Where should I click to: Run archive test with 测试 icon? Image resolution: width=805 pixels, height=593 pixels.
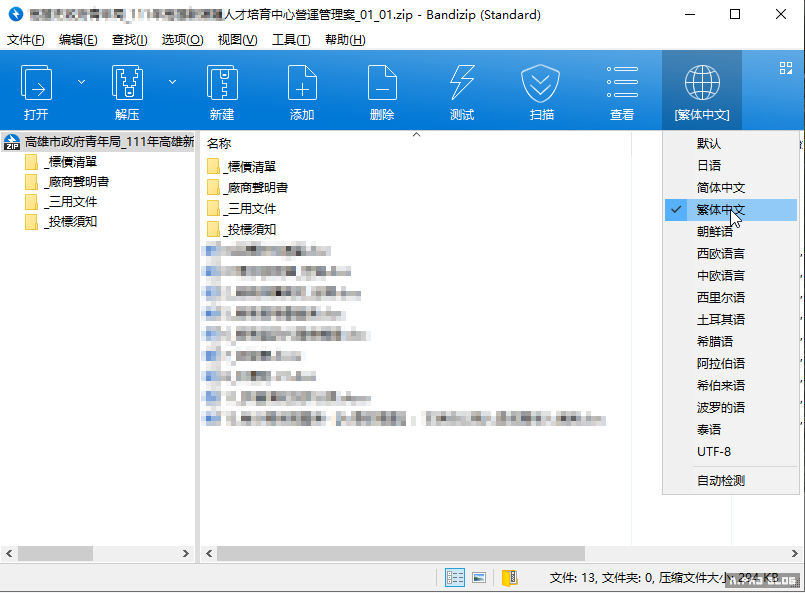(462, 90)
